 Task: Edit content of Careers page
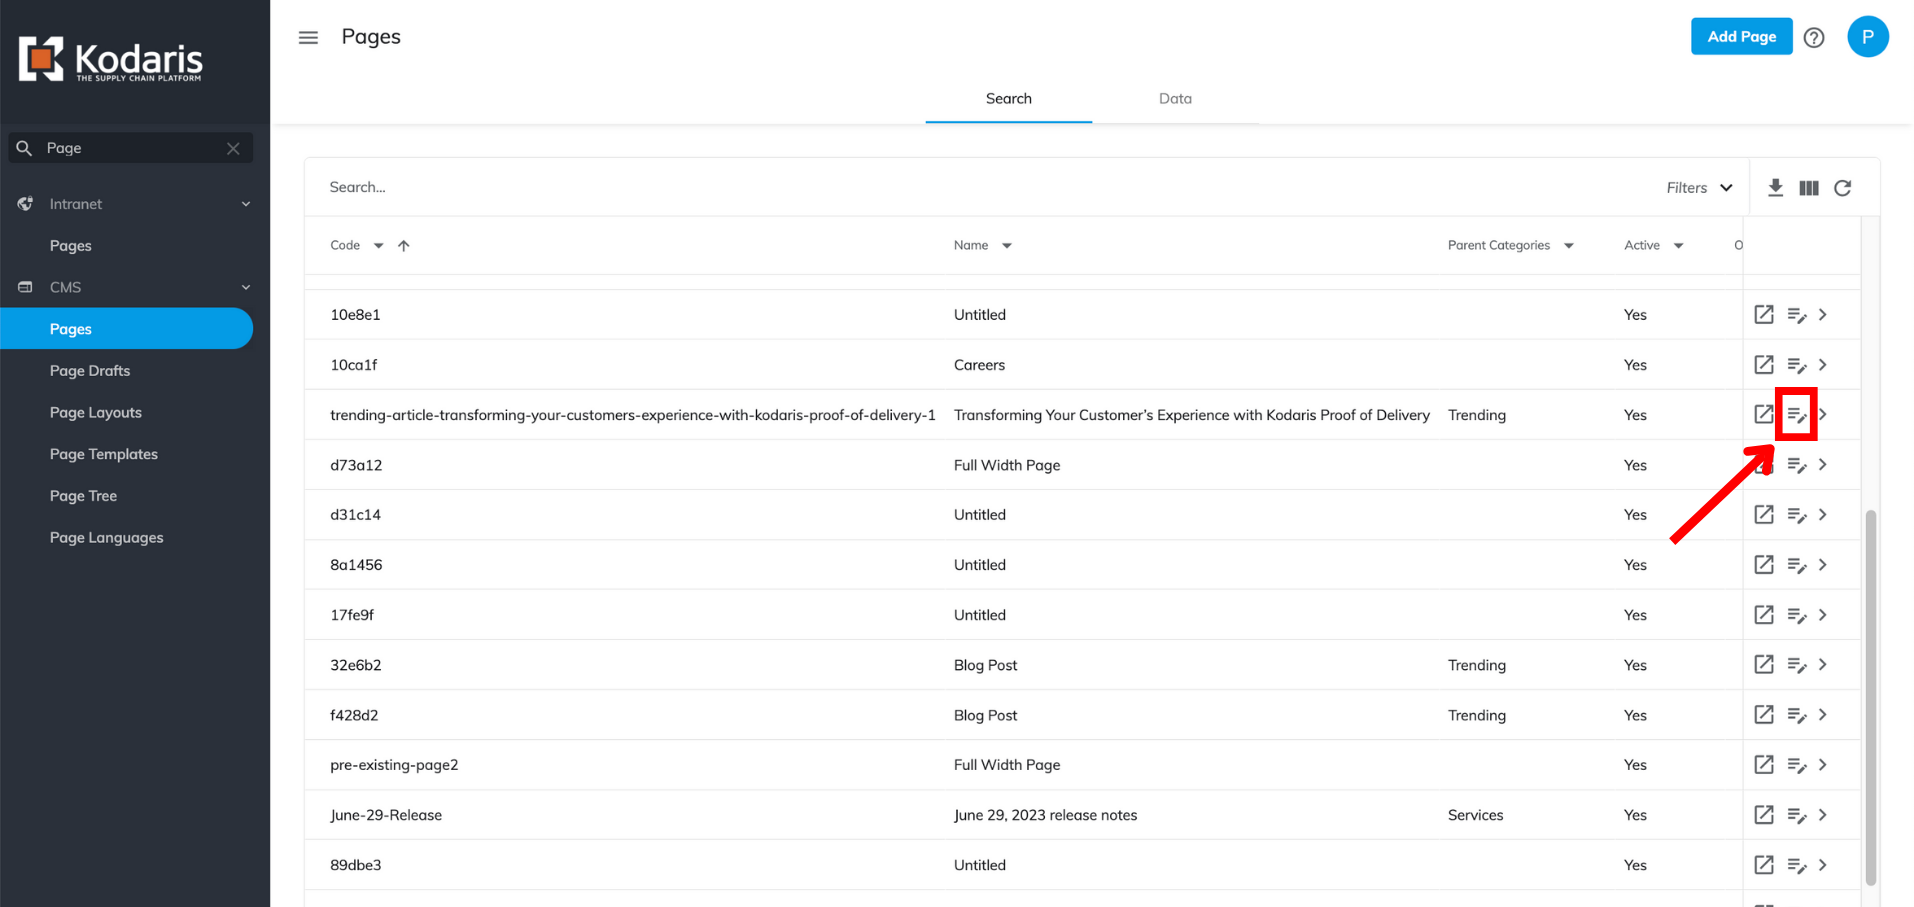click(x=1797, y=365)
